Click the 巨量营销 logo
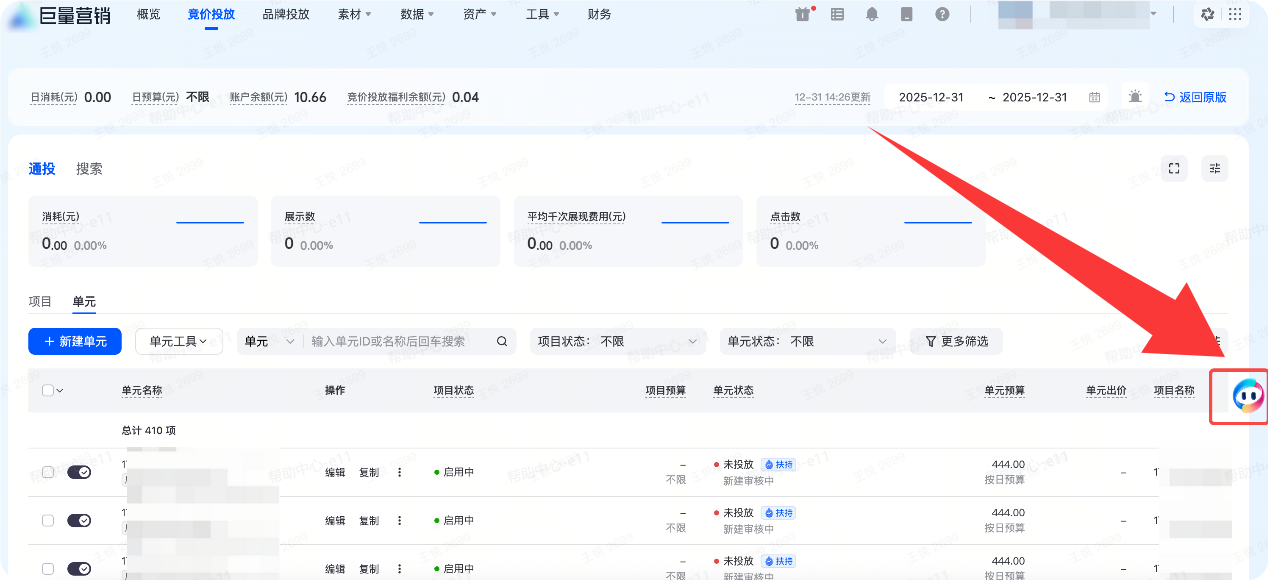 click(59, 15)
